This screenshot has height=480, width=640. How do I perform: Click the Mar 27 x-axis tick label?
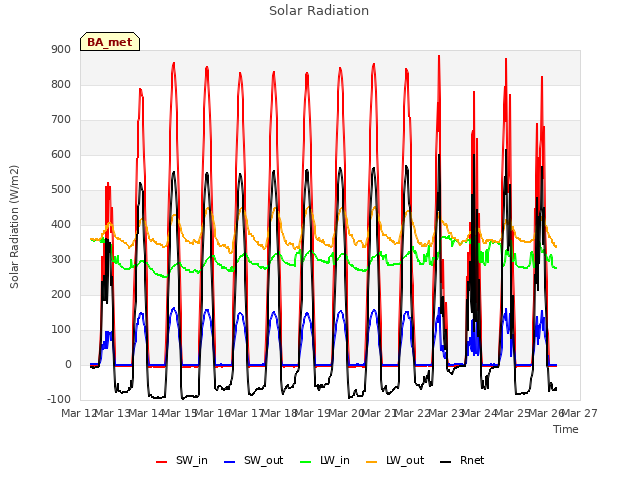coord(580,413)
